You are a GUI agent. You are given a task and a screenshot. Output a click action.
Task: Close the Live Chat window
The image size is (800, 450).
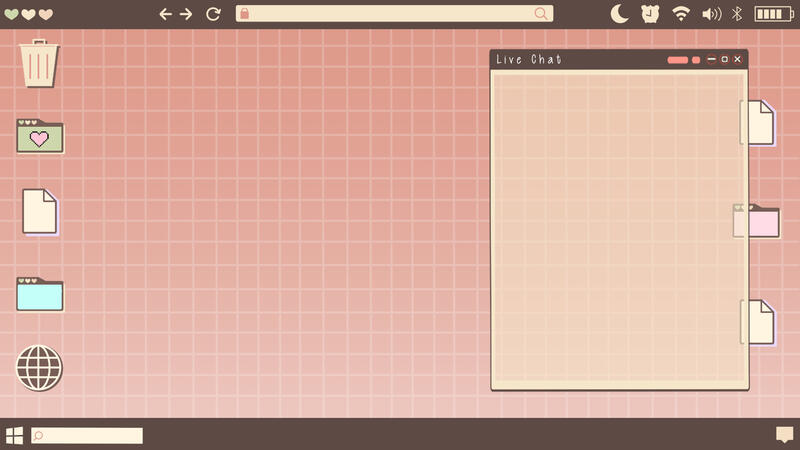pyautogui.click(x=737, y=60)
